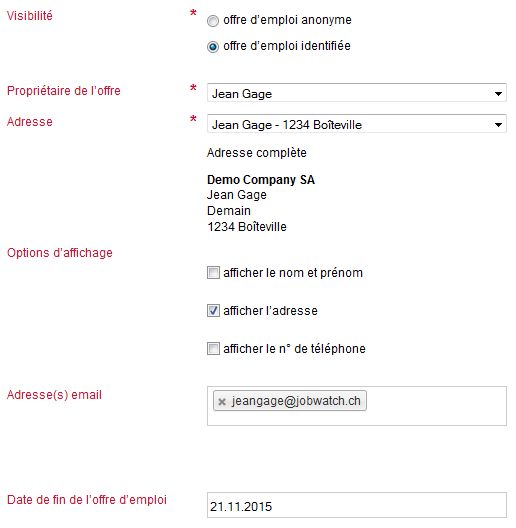Enable the afficher le nom et prénom checkbox
Viewport: 516px width, 528px height.
point(213,272)
